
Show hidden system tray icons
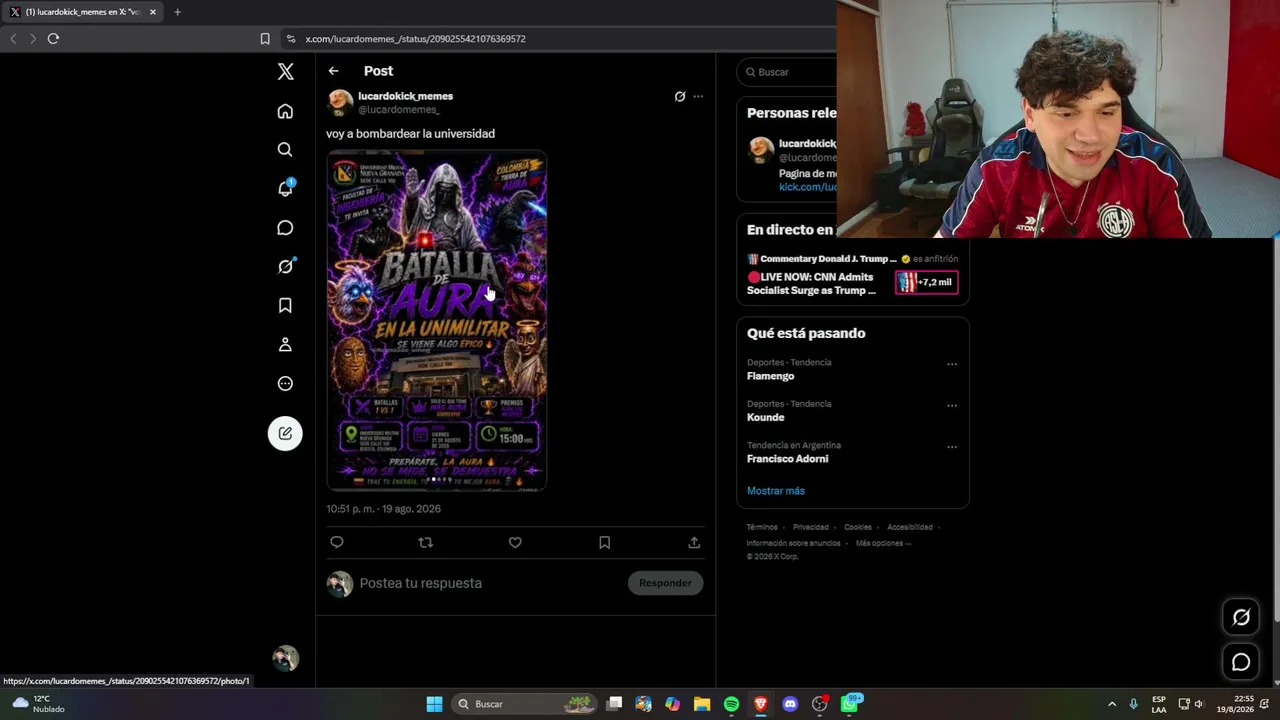[x=1111, y=704]
